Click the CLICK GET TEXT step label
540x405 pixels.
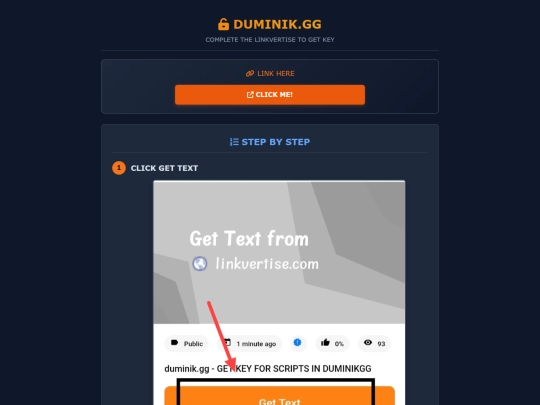[x=164, y=168]
